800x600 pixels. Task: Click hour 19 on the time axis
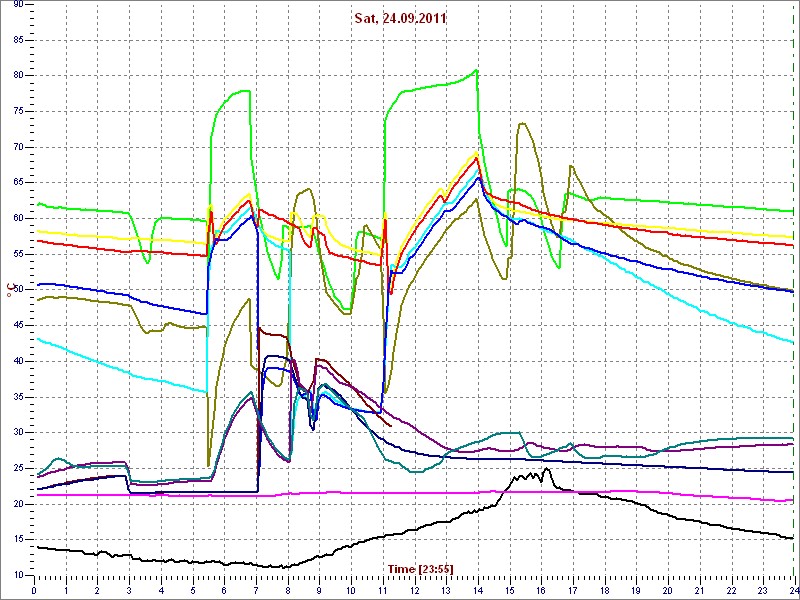tap(636, 590)
